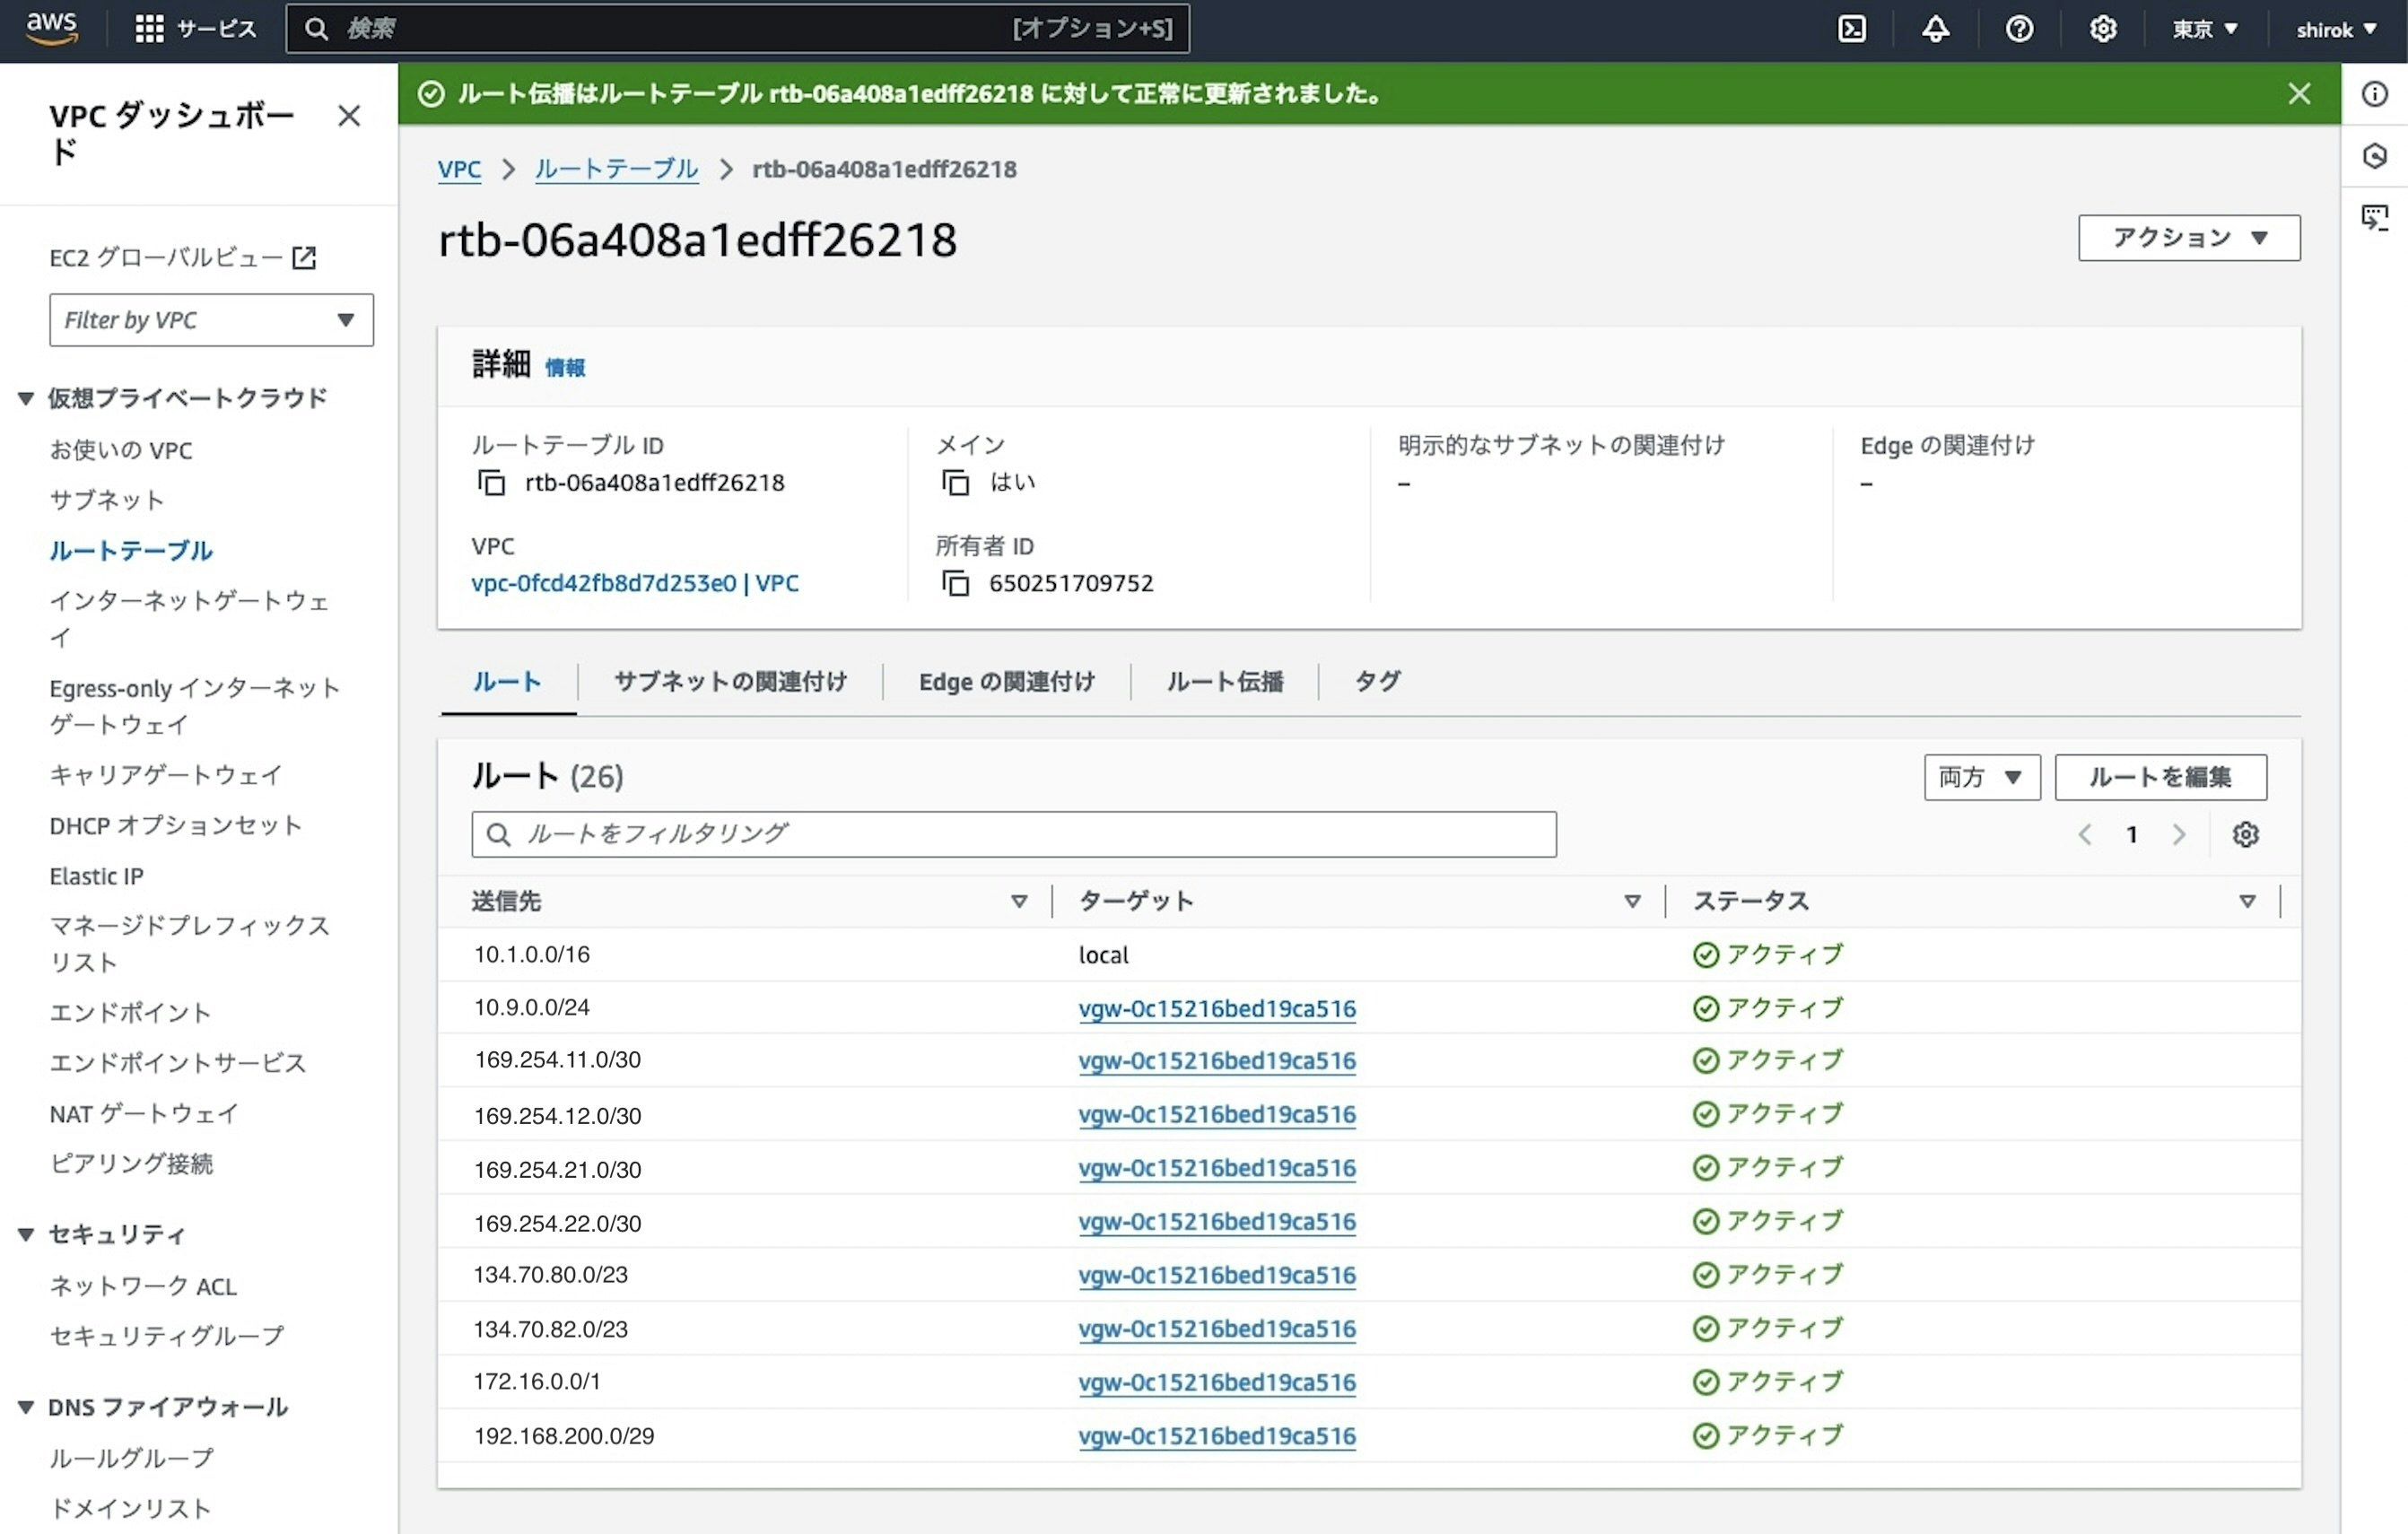Switch to サブネットの関連付け tab
Screen dimensions: 2408x1534
pos(730,682)
